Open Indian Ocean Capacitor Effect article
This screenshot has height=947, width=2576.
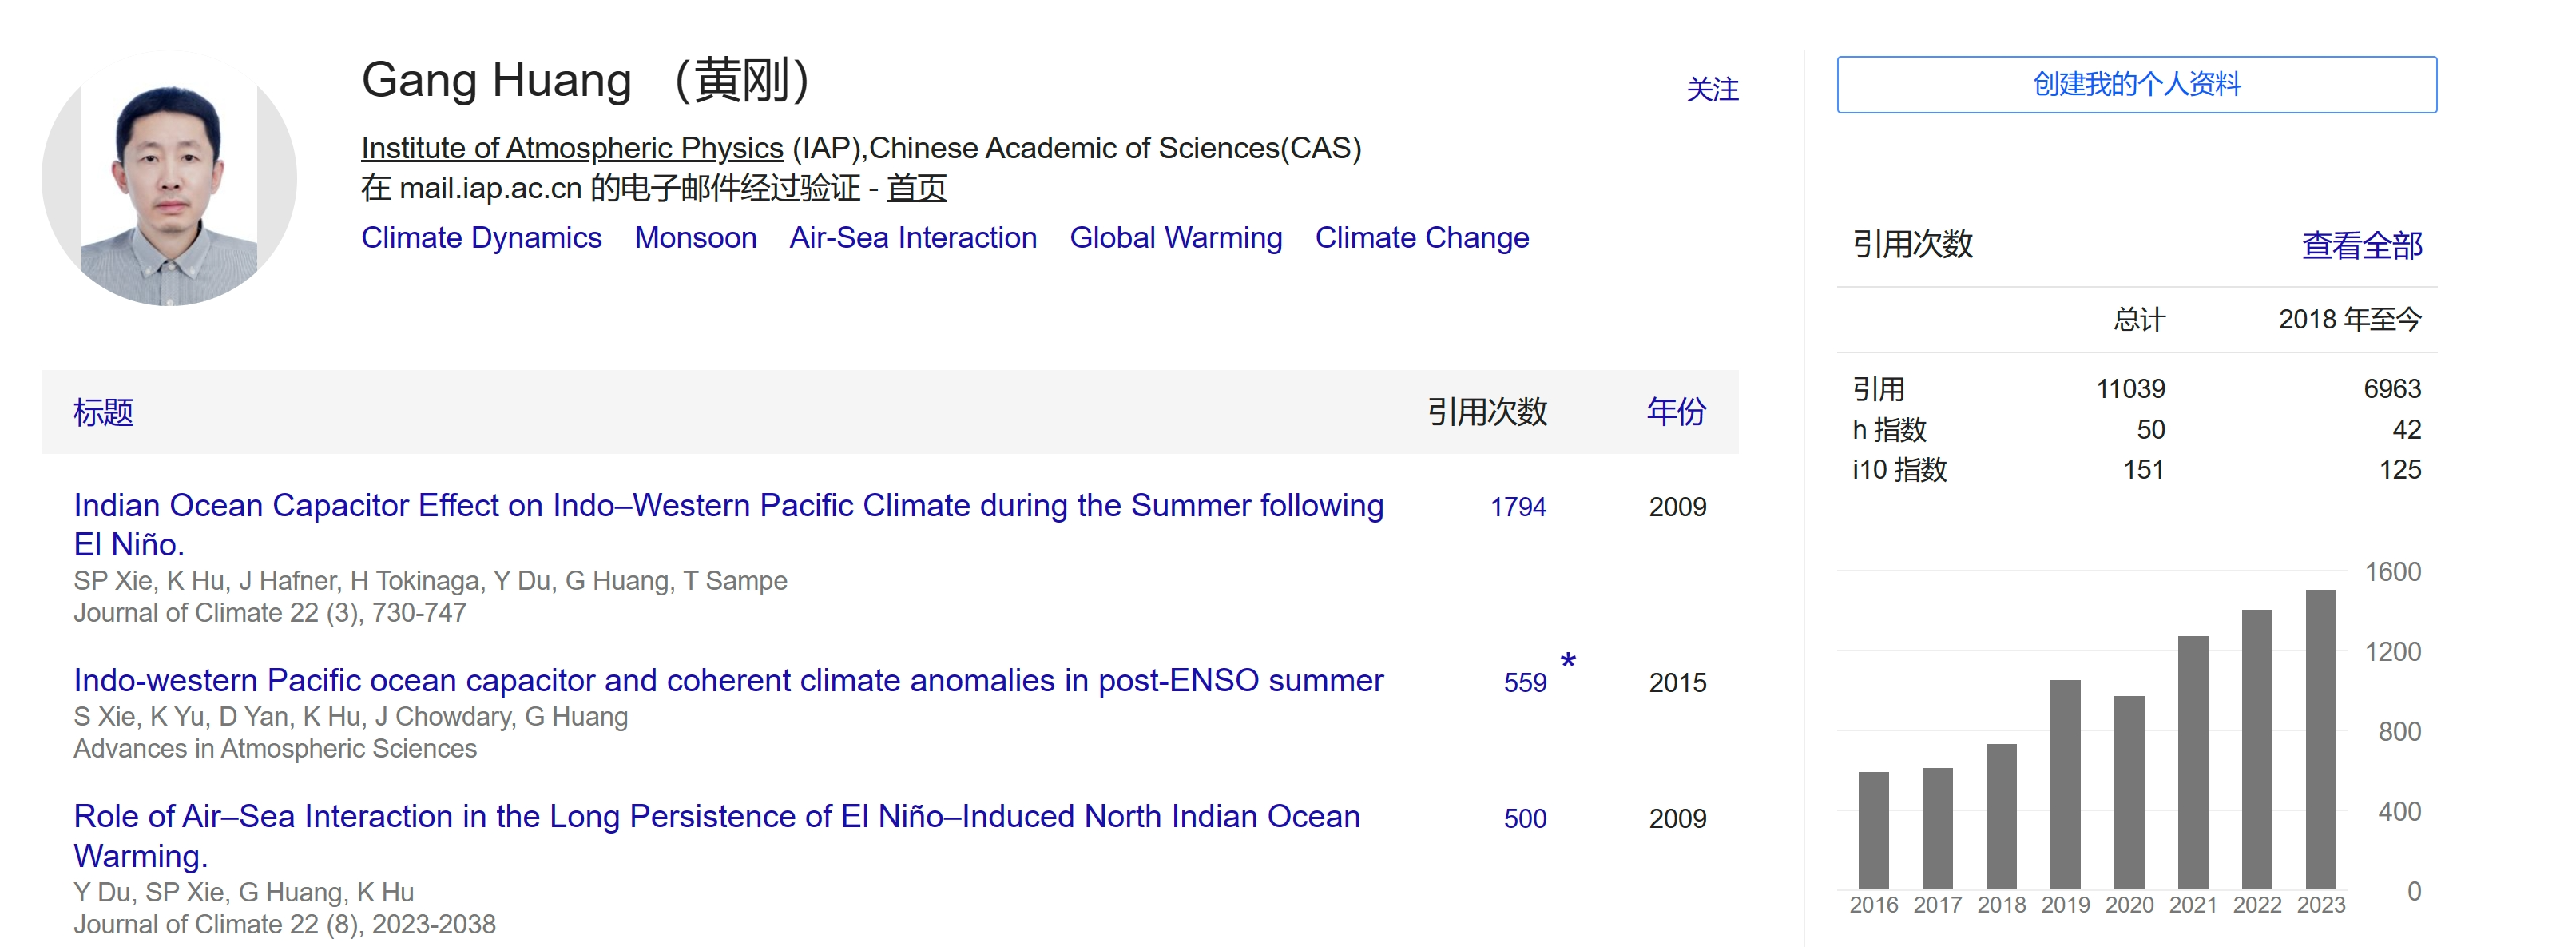[728, 525]
